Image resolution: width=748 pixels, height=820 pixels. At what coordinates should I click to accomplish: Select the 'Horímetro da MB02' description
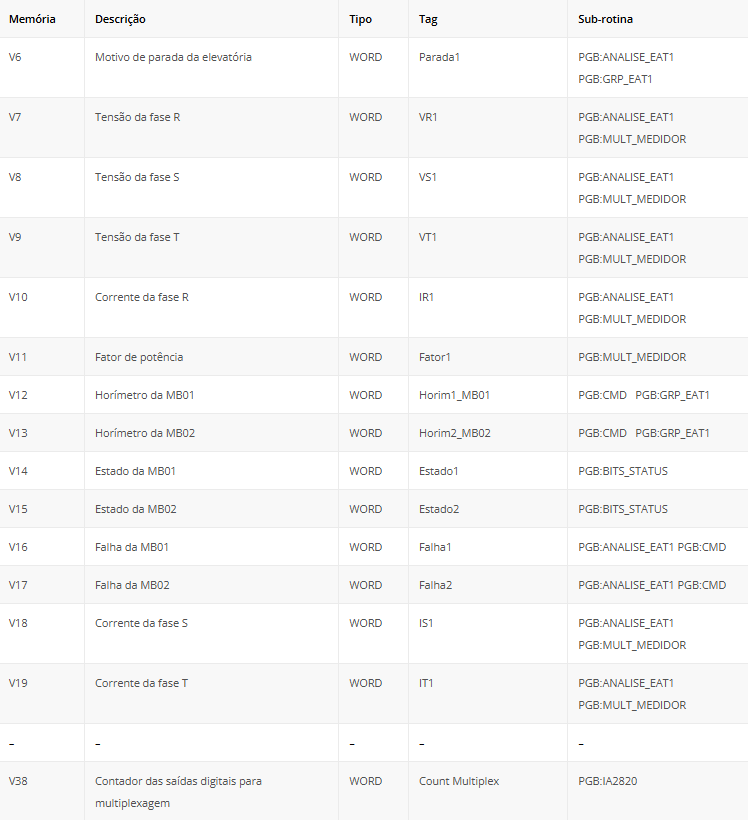[145, 433]
